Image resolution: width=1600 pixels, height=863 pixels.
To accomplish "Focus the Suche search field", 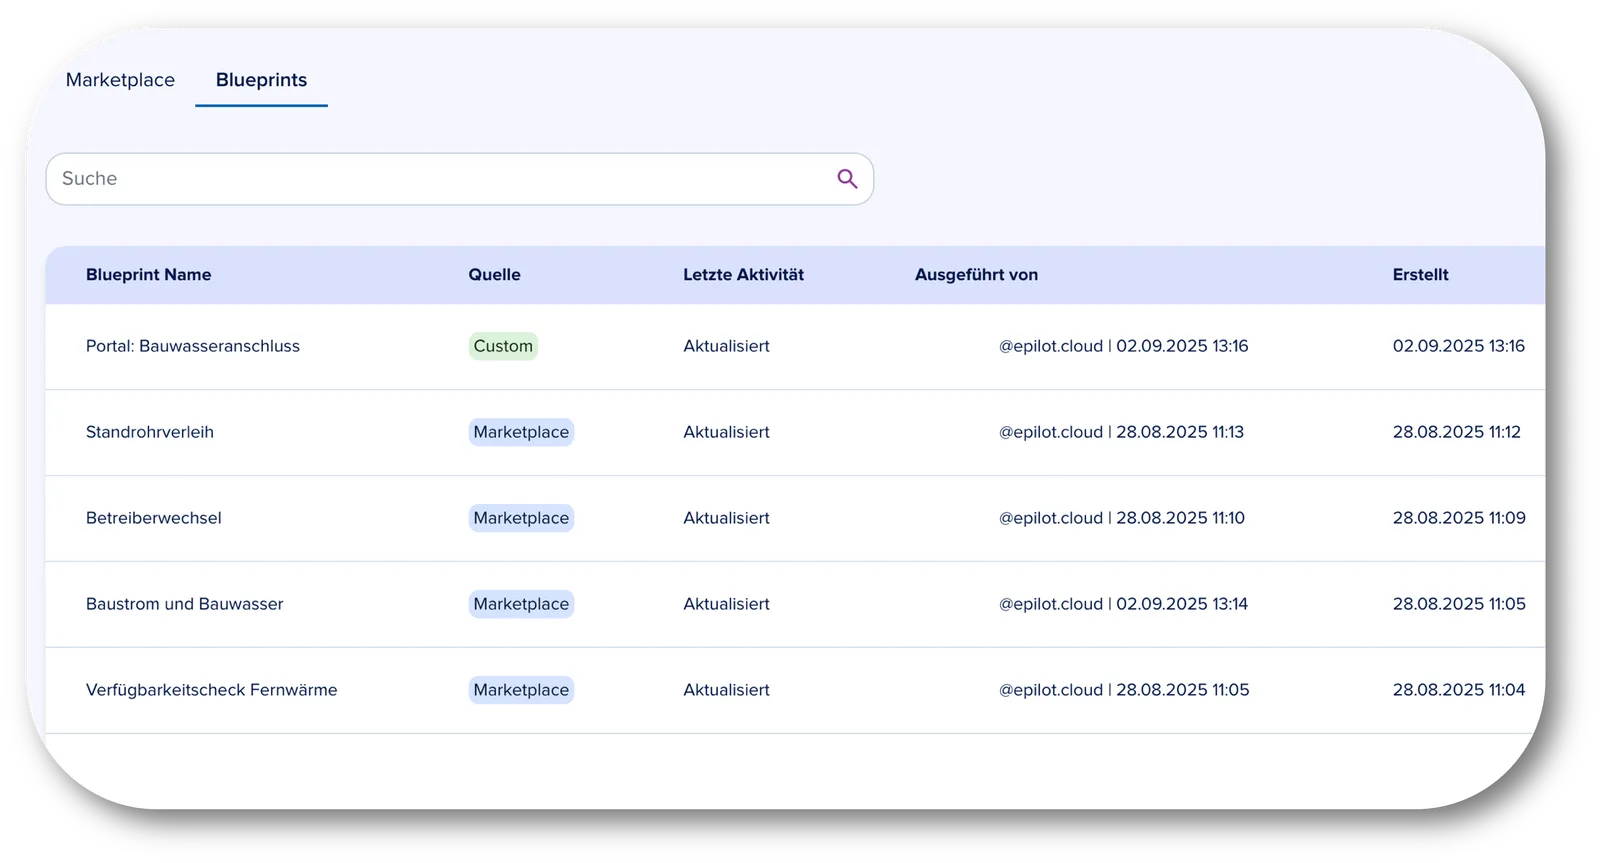I will (460, 179).
